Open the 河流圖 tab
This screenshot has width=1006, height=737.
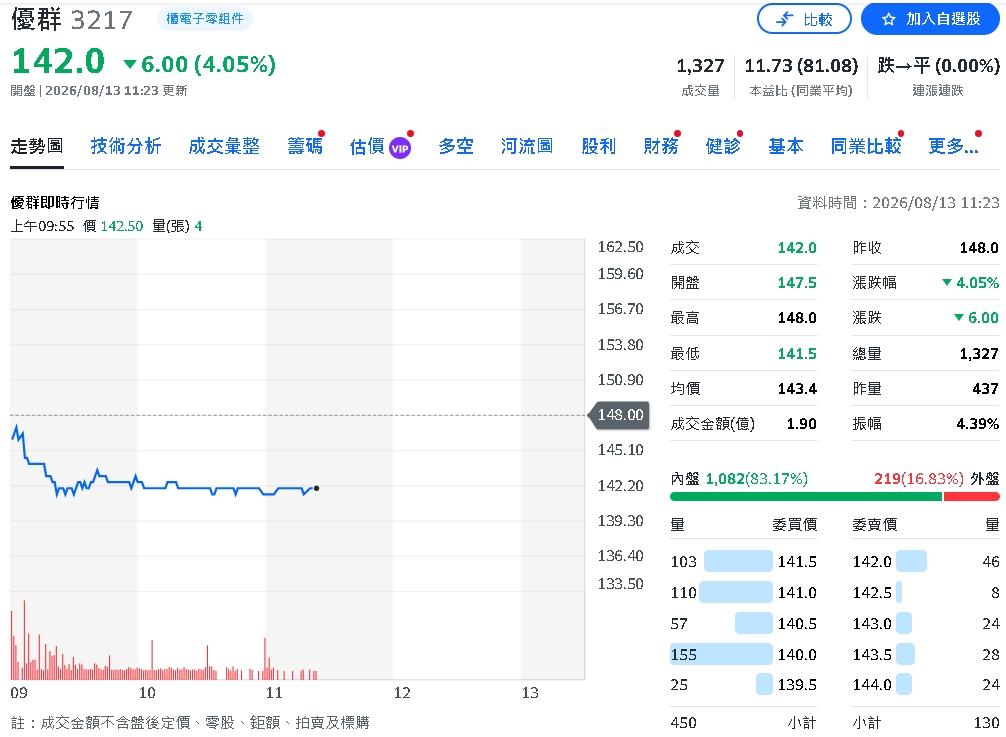point(527,146)
